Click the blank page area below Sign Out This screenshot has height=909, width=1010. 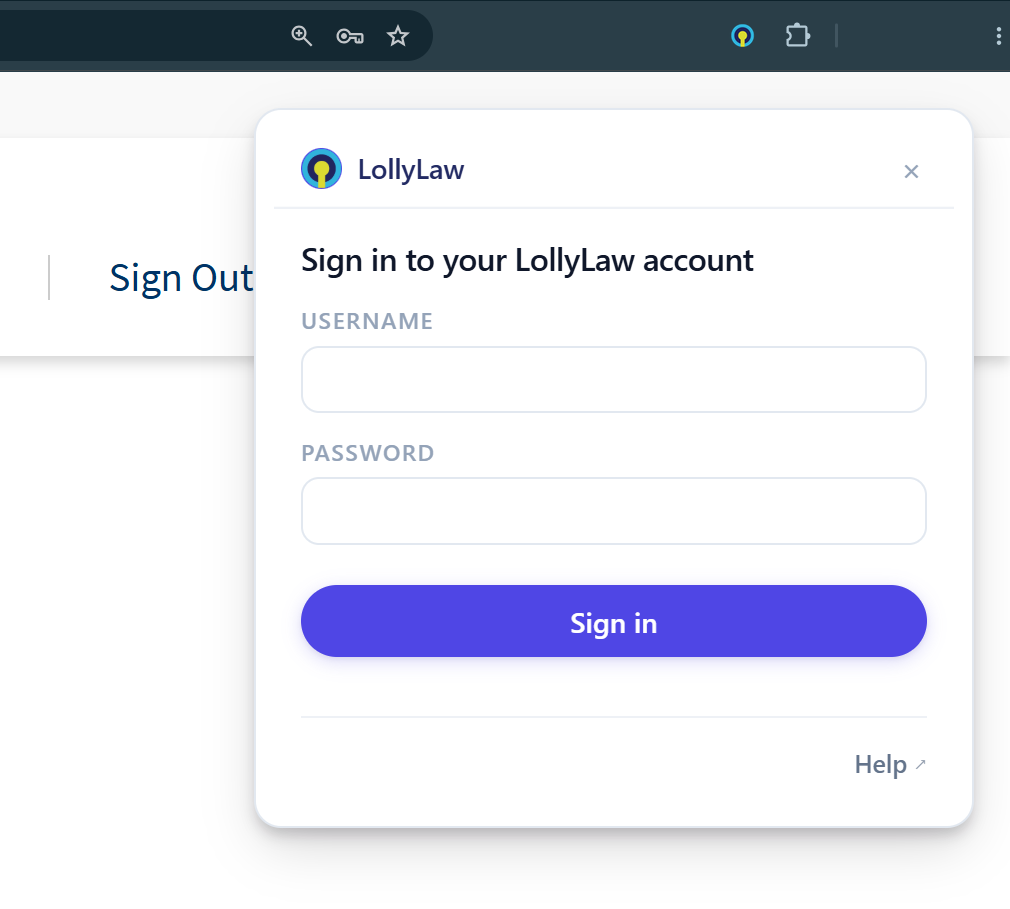[x=129, y=580]
